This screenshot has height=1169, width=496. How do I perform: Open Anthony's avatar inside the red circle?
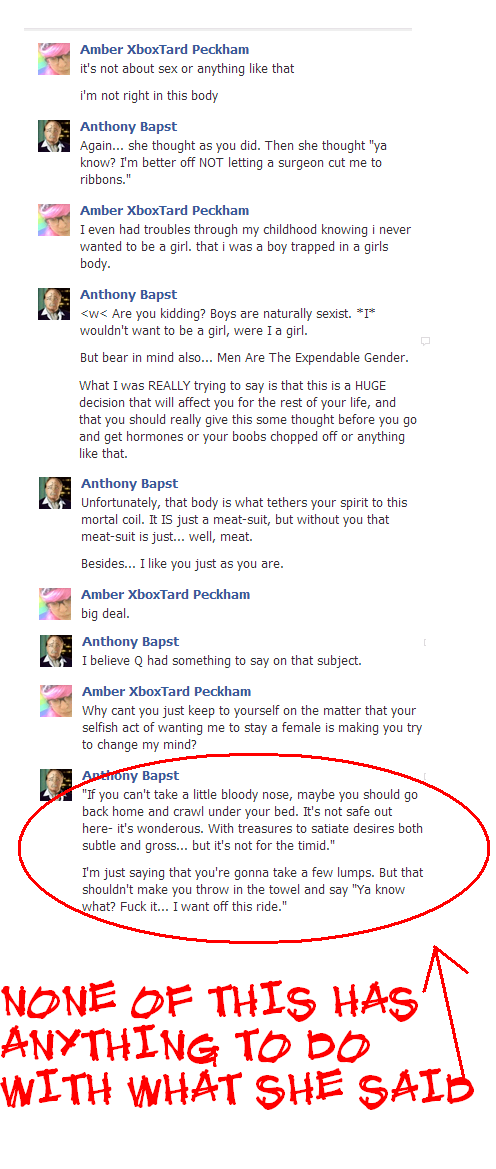56,785
